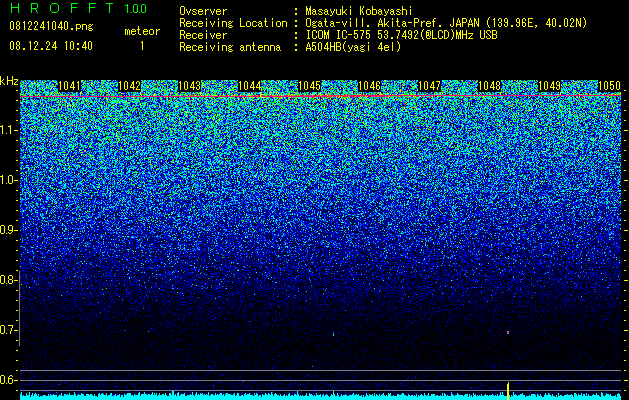Click the red meteor echo dot near 0.7 kHz

tap(508, 333)
